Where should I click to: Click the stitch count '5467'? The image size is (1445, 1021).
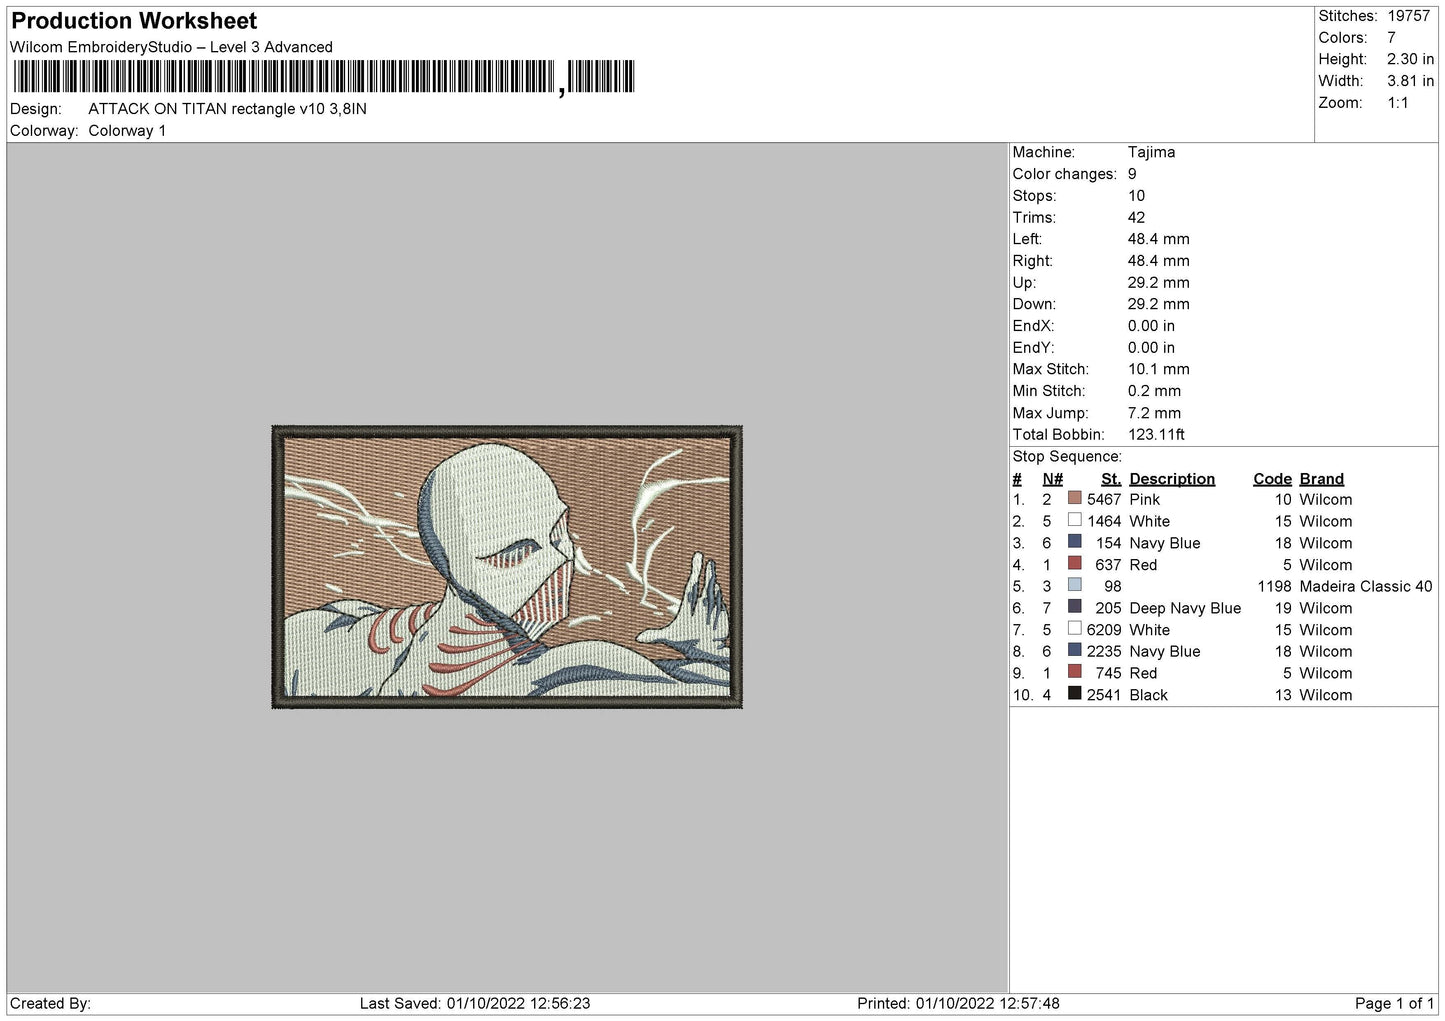click(x=1104, y=500)
